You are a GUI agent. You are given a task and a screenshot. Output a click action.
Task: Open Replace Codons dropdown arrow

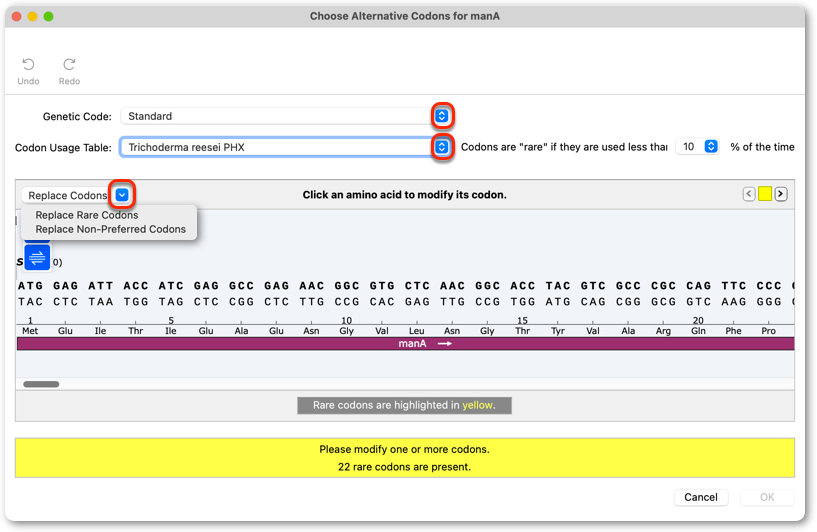click(122, 195)
